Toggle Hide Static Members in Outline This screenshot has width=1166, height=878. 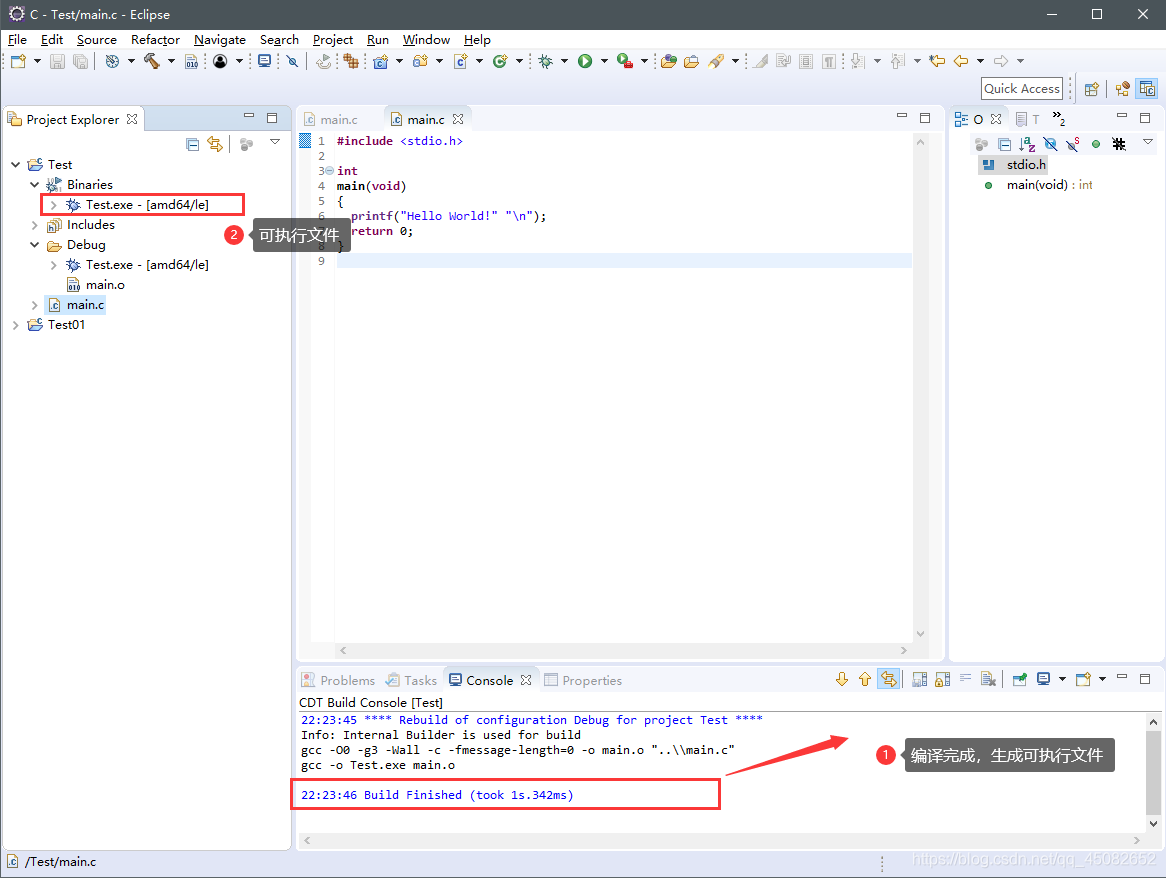(x=1072, y=144)
